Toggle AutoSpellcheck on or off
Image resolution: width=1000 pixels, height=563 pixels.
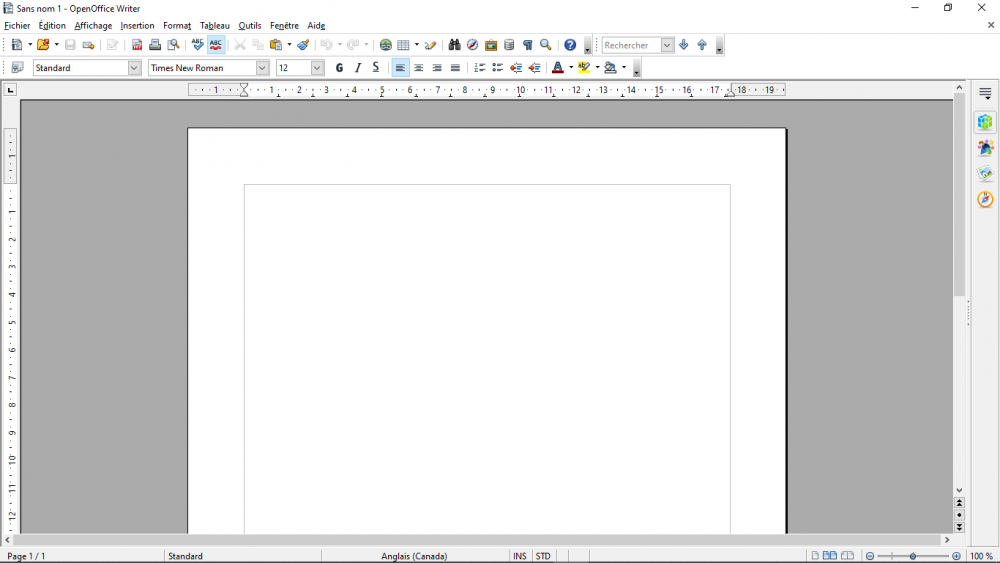click(x=215, y=45)
